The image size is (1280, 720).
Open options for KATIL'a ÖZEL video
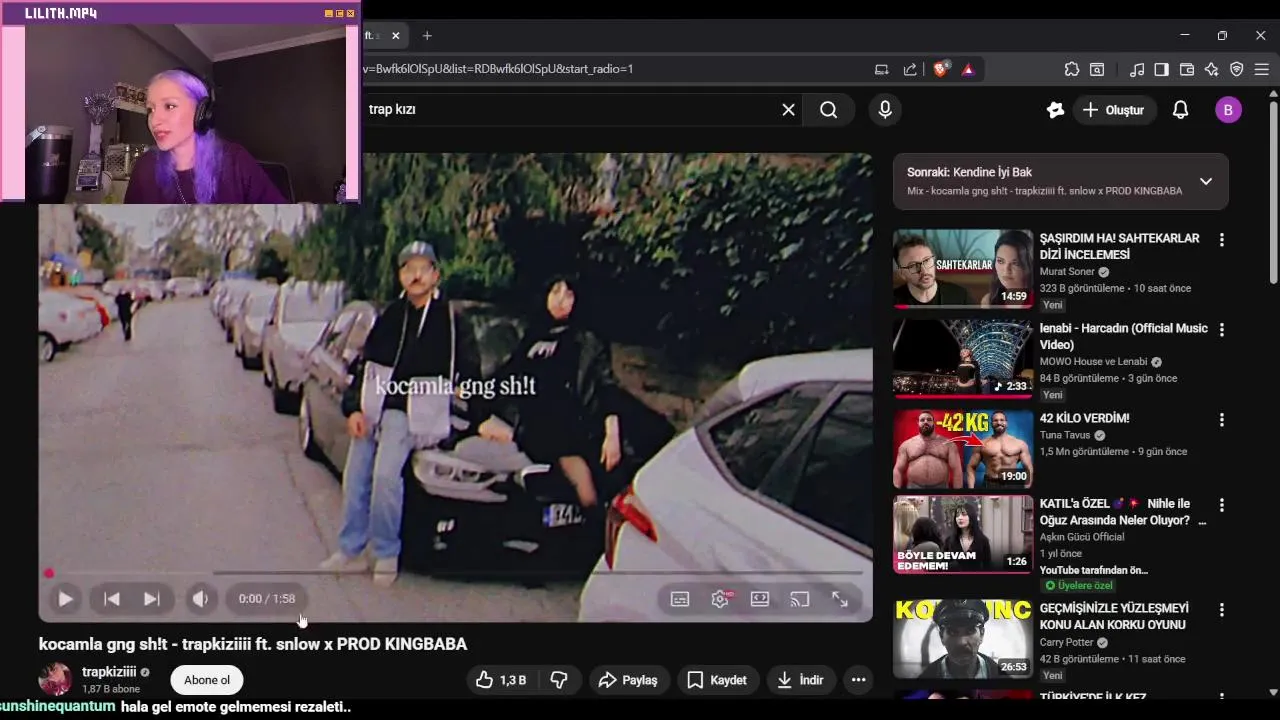(1221, 506)
